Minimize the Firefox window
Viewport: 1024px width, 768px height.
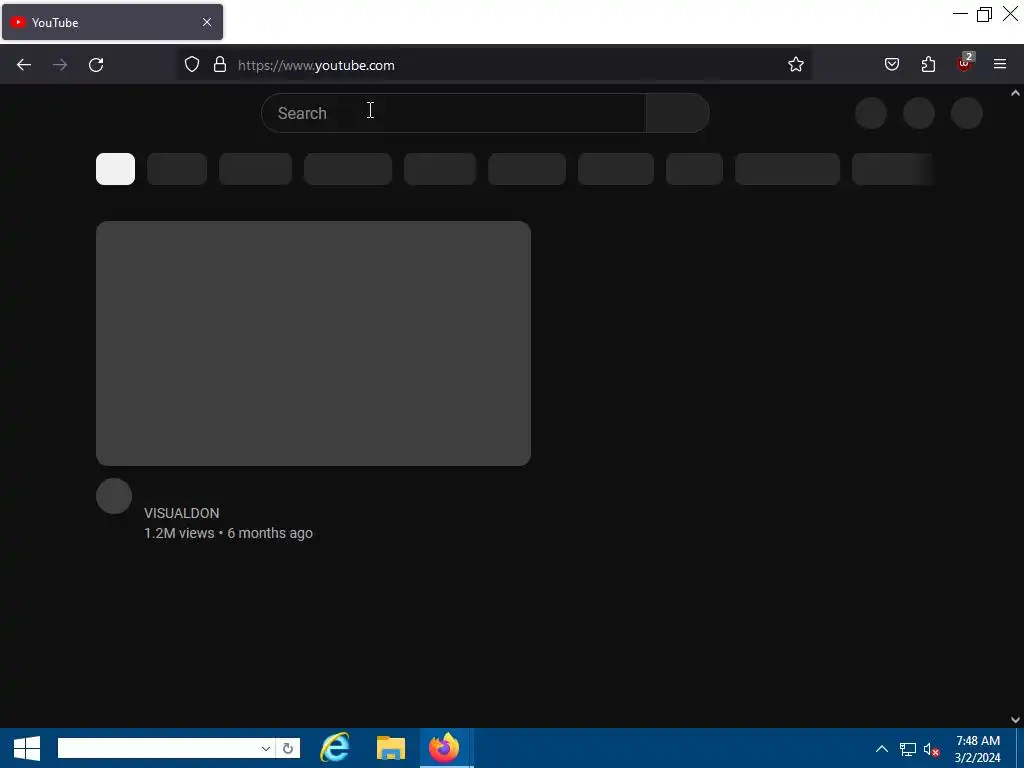click(960, 14)
